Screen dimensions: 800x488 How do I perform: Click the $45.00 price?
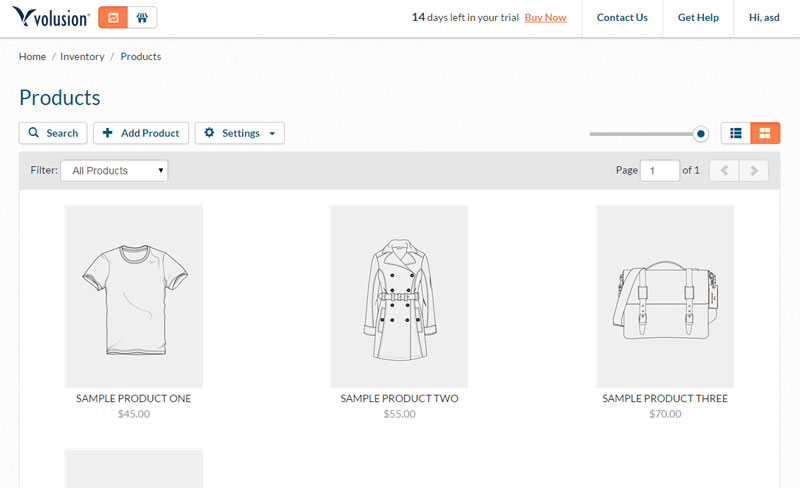(134, 414)
